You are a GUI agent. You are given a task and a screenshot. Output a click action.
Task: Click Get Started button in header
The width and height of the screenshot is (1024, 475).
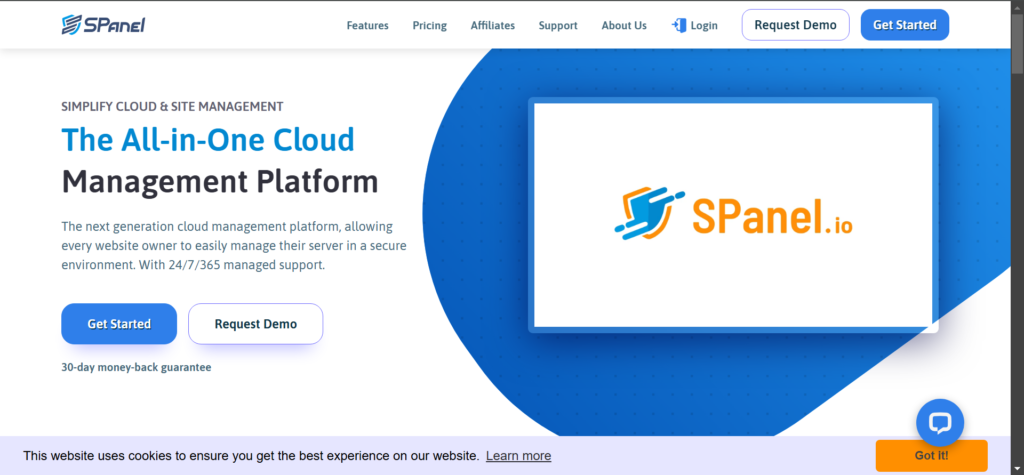pos(904,25)
